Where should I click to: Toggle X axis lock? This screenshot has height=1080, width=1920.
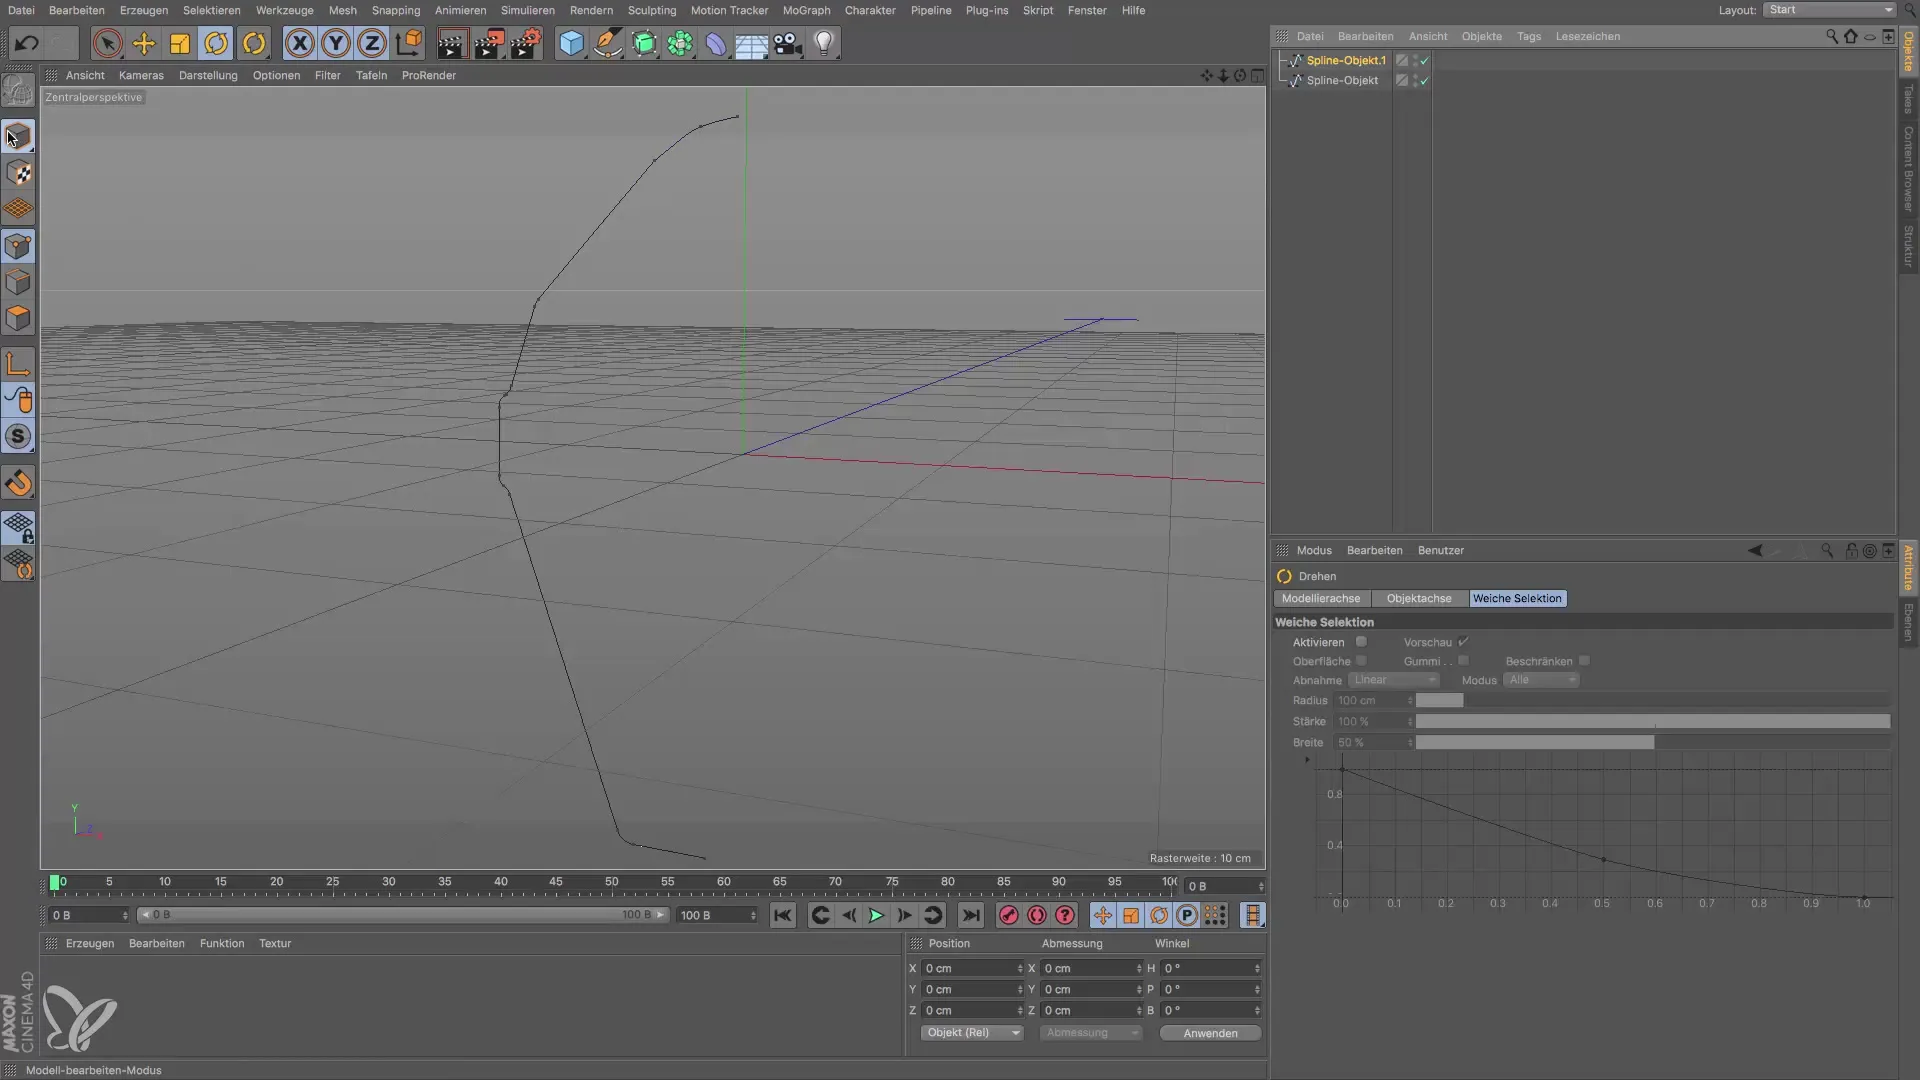(x=299, y=43)
